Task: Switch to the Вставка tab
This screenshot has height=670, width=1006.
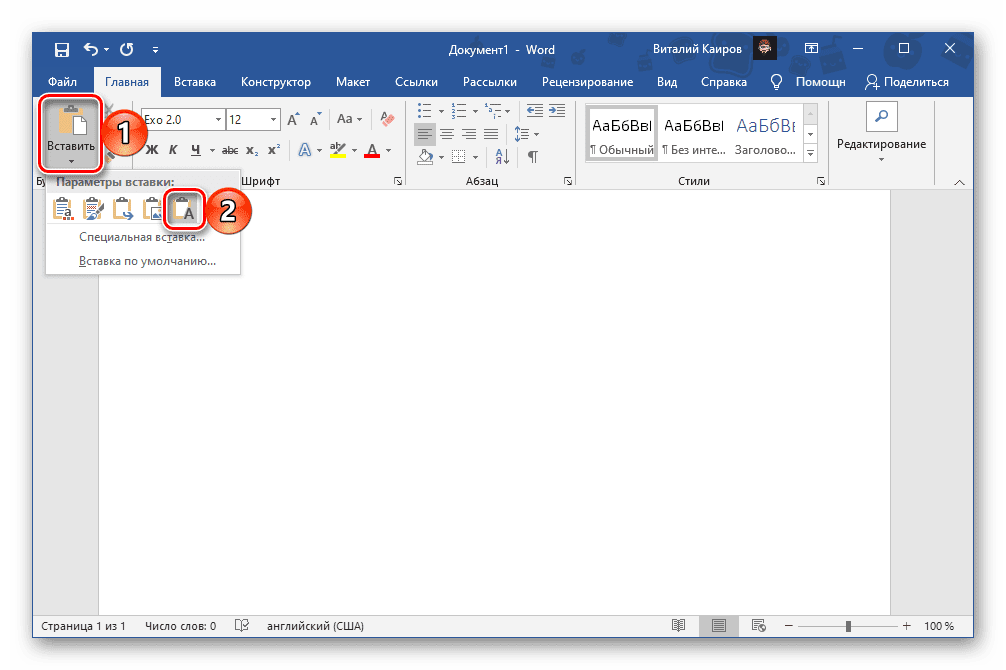Action: [x=195, y=82]
